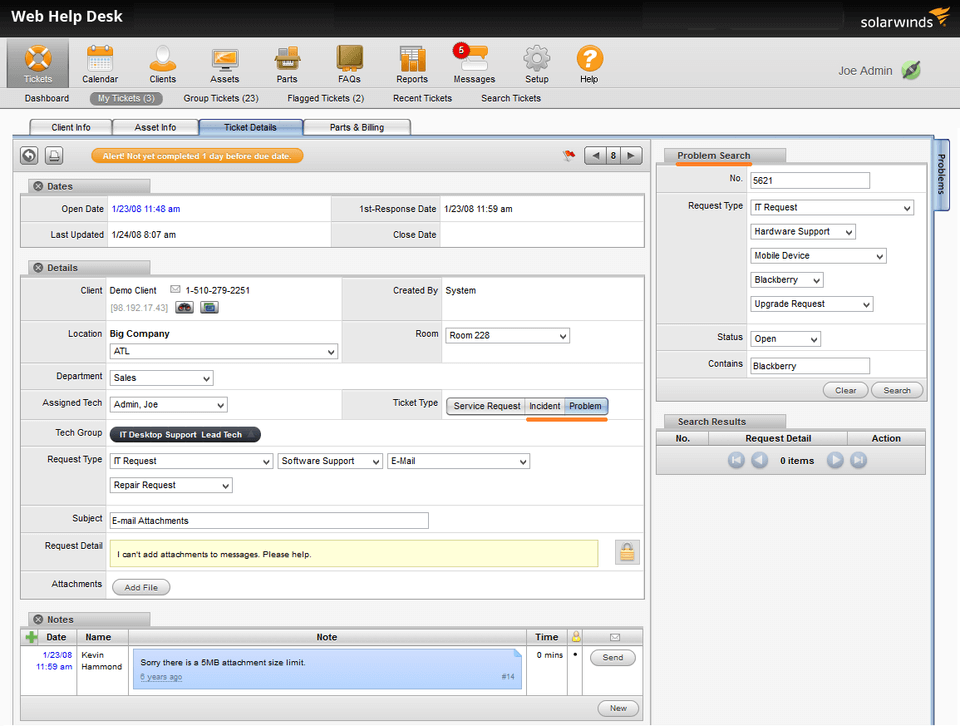960x726 pixels.
Task: Open the Problems side tab
Action: pyautogui.click(x=942, y=174)
